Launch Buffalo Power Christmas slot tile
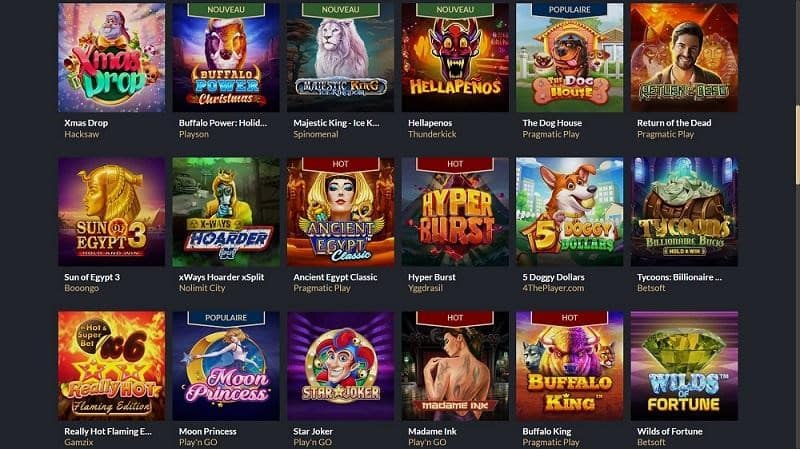The width and height of the screenshot is (800, 449). (x=226, y=57)
